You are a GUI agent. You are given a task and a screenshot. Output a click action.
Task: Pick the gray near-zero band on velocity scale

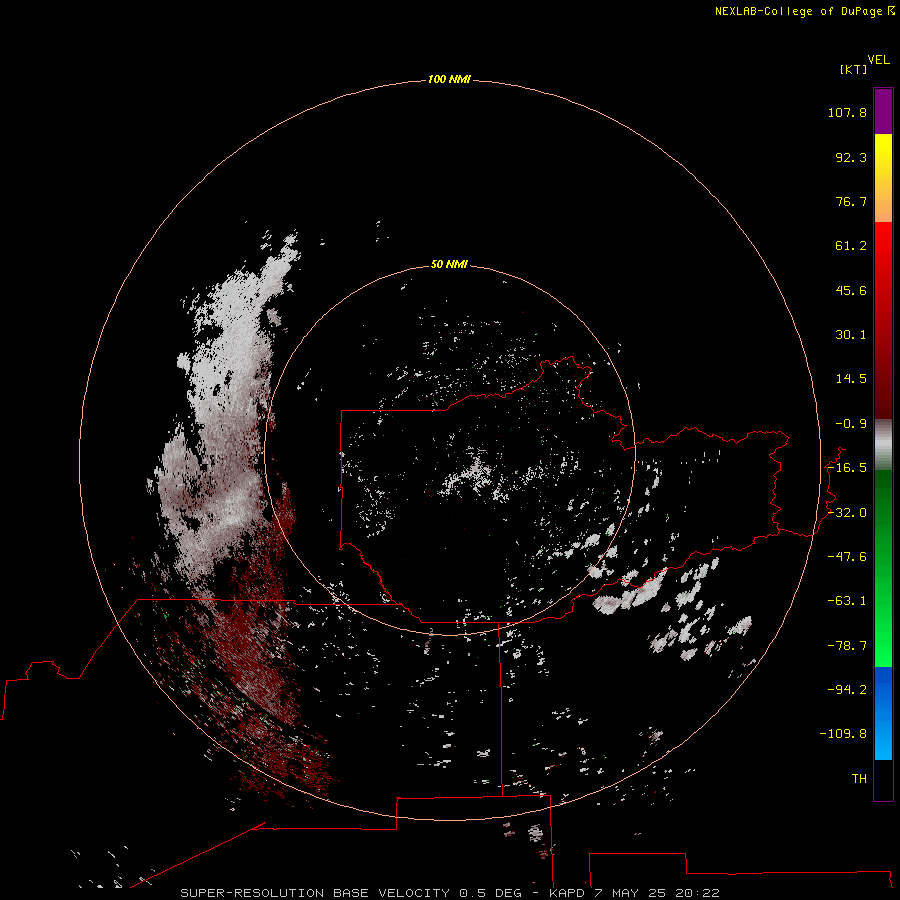tap(883, 444)
